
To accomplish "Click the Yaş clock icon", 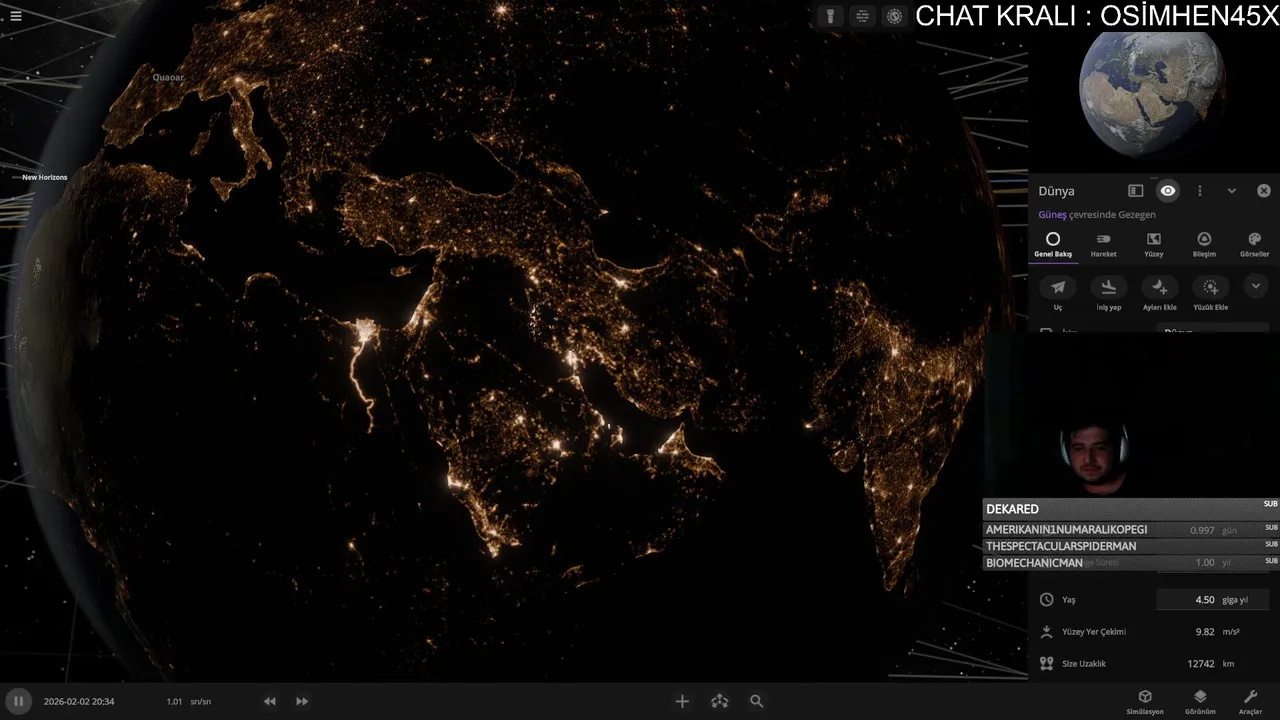I will [x=1047, y=600].
